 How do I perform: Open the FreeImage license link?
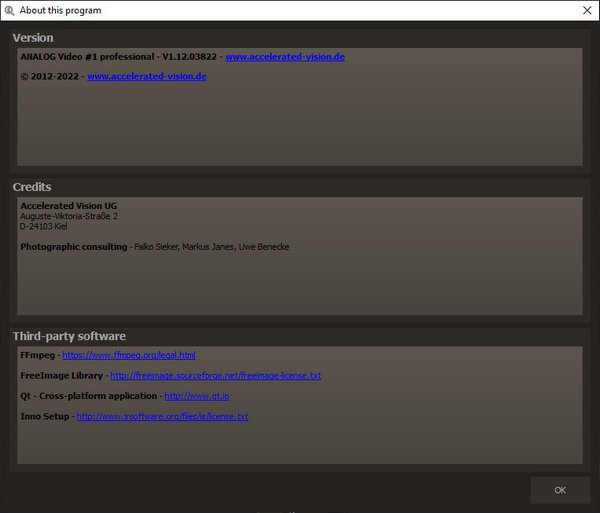pos(215,376)
